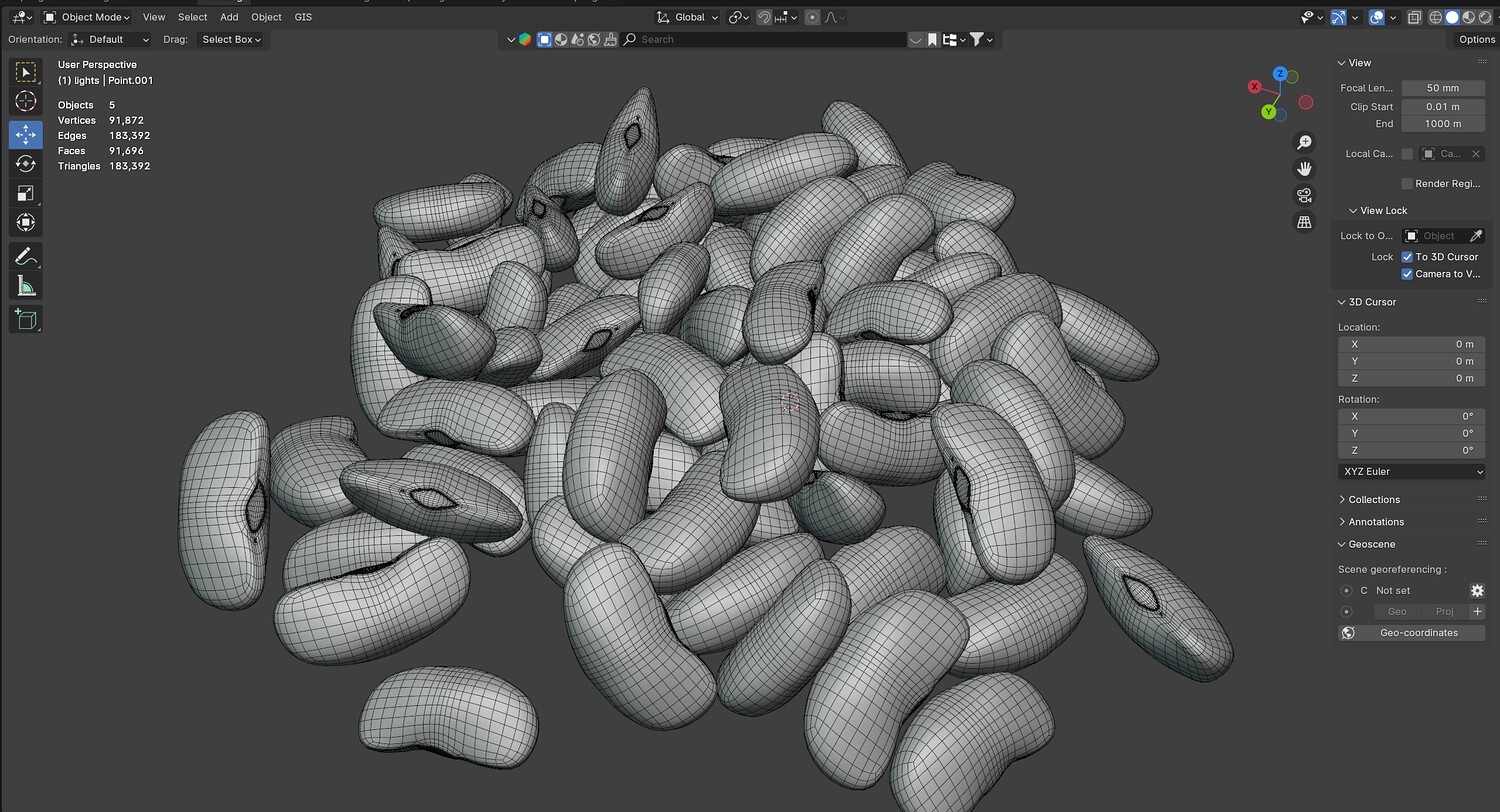Open the Drag Select Box dropdown
The width and height of the screenshot is (1500, 812).
pos(231,39)
